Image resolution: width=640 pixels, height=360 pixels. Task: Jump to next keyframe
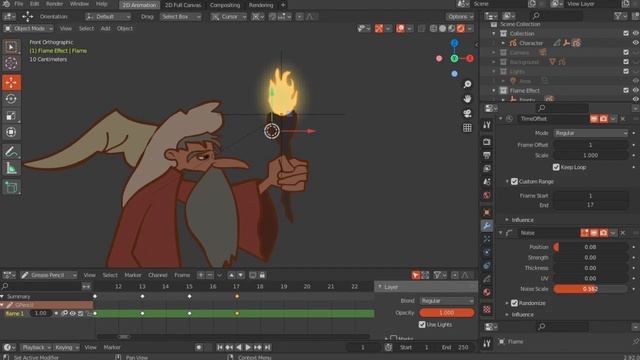point(258,347)
